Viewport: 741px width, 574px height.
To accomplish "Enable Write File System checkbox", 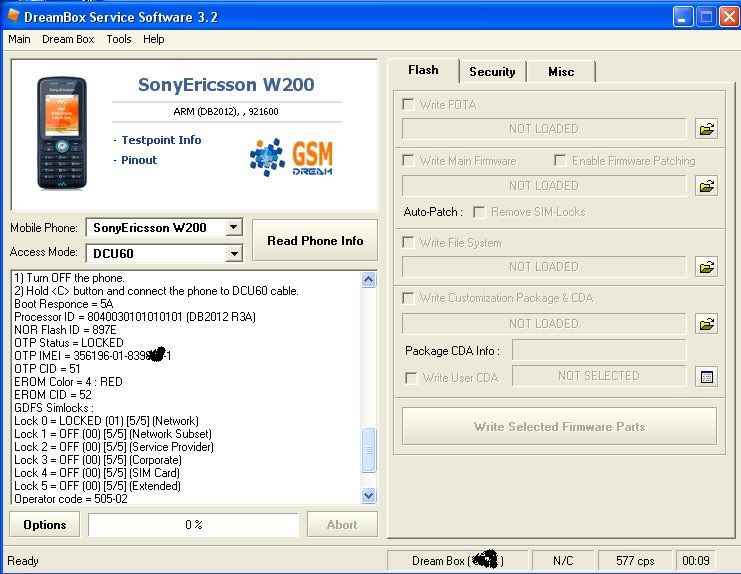I will [x=408, y=242].
